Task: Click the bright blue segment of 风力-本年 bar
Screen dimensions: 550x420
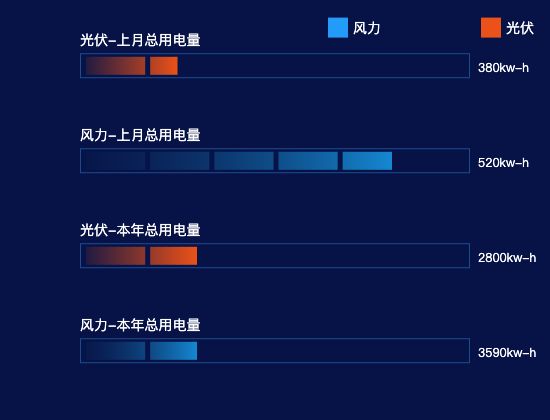Action: 174,351
